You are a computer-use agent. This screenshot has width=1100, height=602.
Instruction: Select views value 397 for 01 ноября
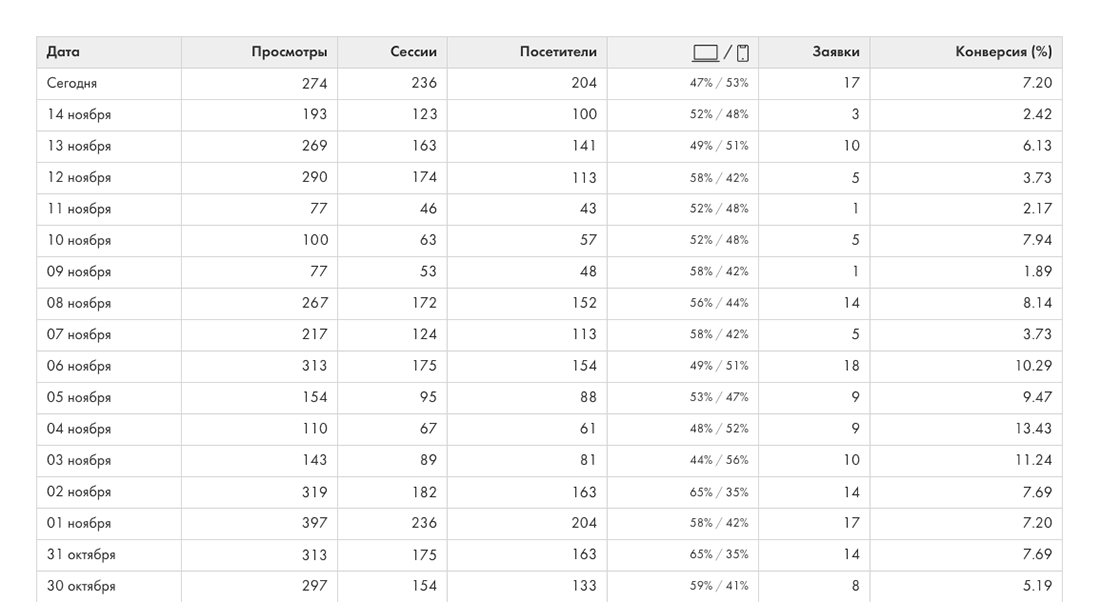[314, 523]
